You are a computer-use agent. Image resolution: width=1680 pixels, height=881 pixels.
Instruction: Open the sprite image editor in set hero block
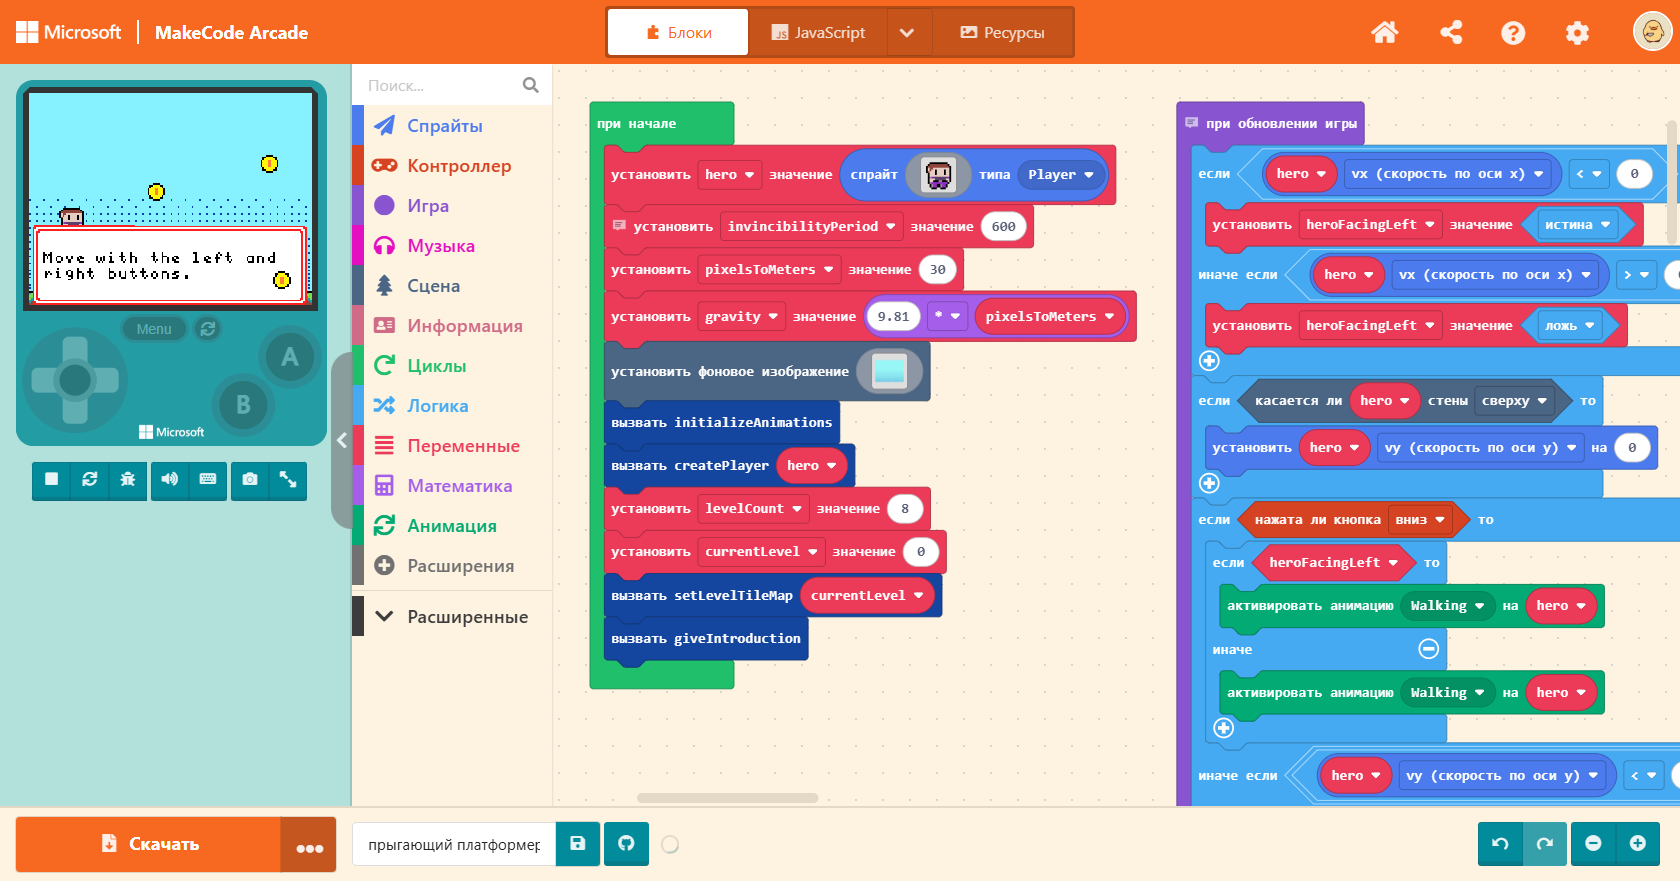(x=938, y=174)
